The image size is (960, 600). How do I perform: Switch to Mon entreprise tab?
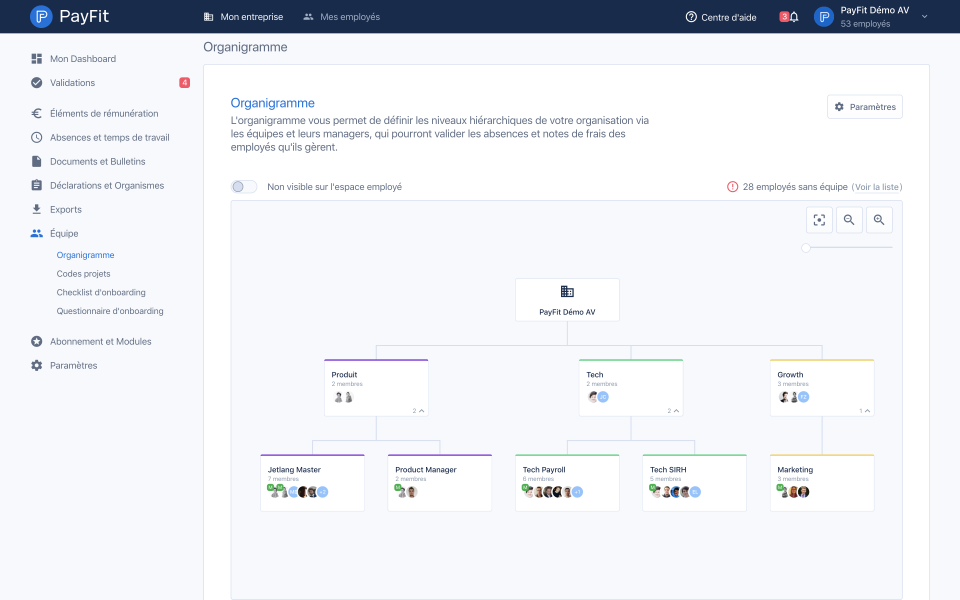(243, 17)
